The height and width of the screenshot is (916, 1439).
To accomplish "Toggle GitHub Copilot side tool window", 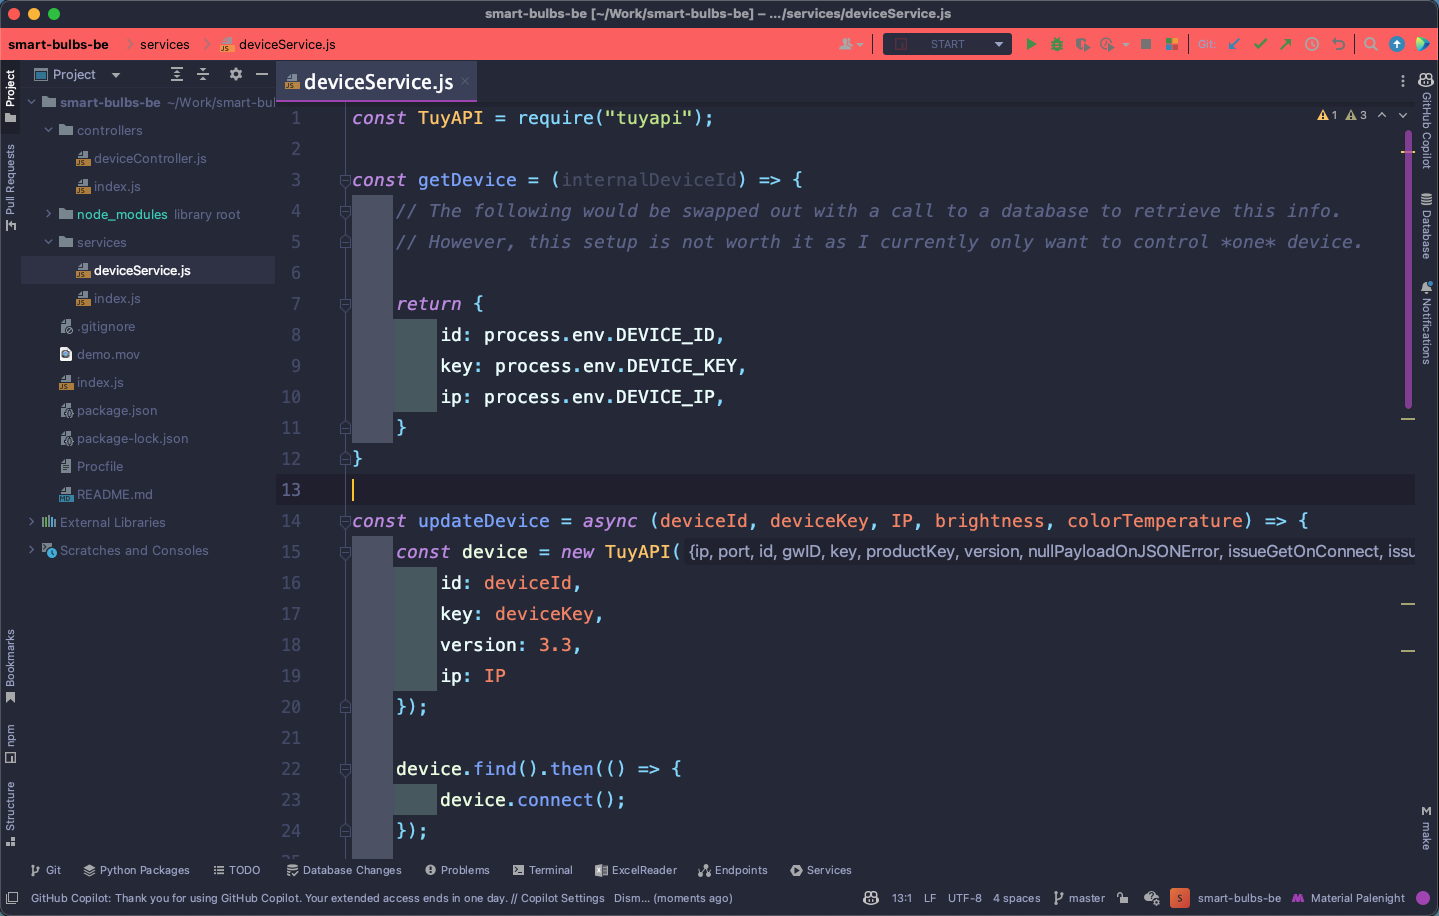I will point(1426,120).
